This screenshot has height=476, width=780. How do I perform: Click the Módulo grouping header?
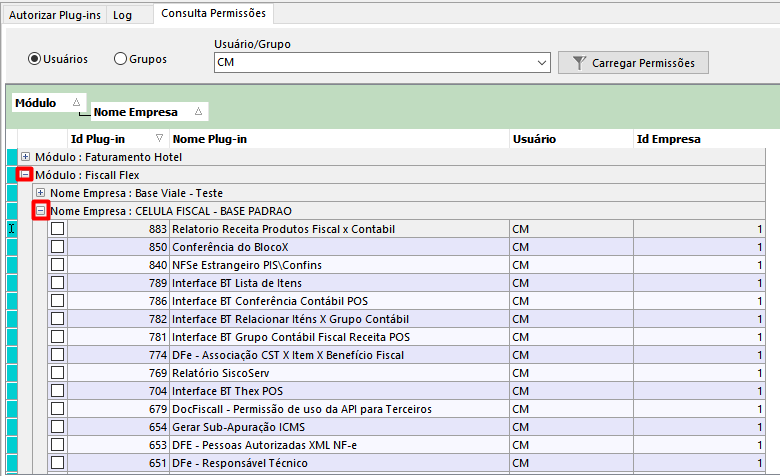(x=49, y=102)
